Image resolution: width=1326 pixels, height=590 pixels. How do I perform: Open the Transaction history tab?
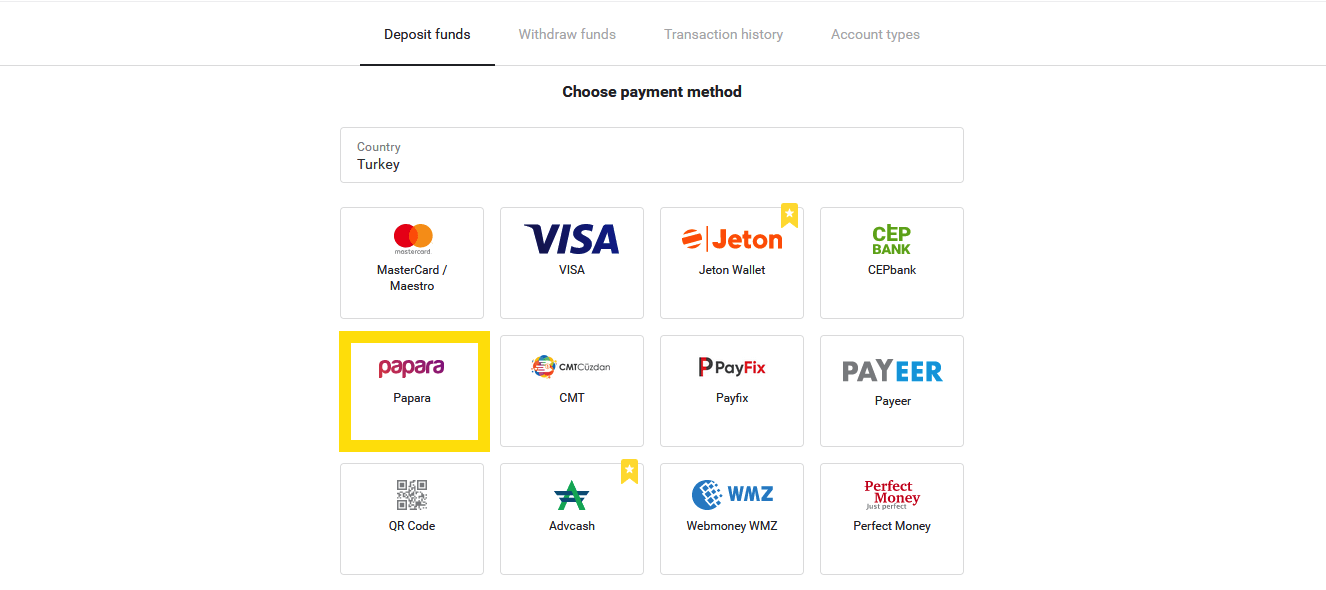click(723, 34)
